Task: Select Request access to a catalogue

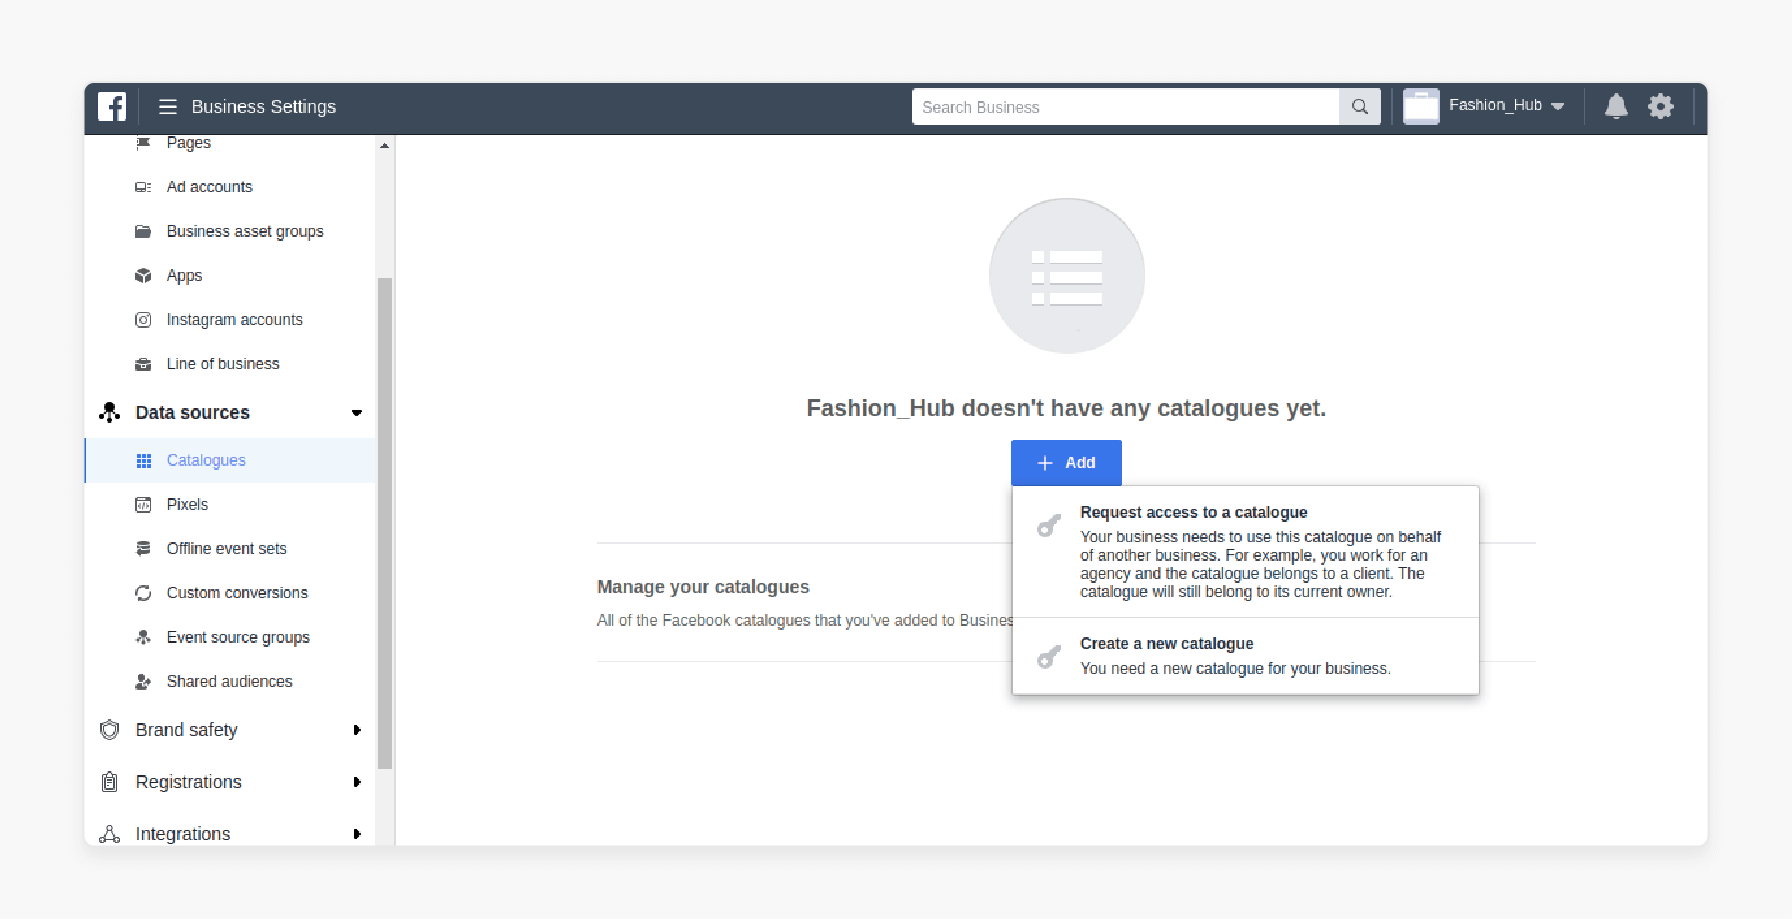Action: 1246,551
